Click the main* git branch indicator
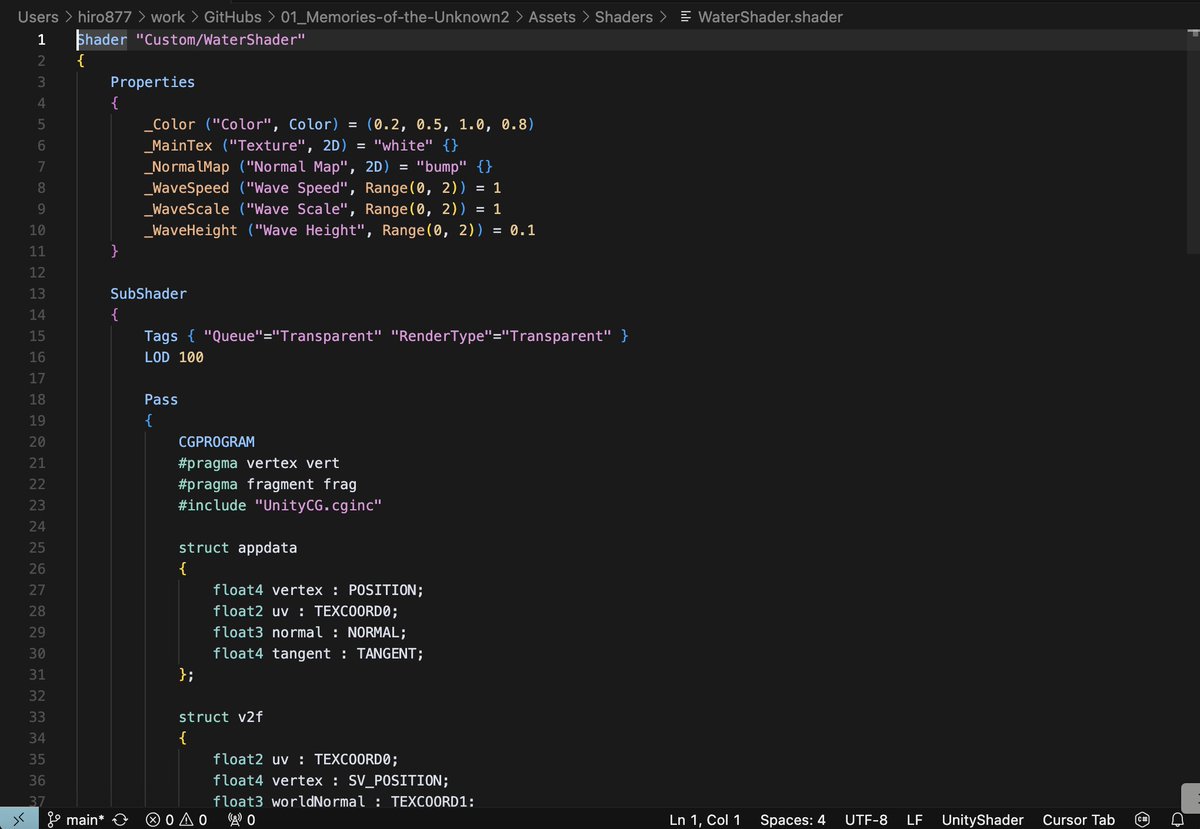Image resolution: width=1200 pixels, height=829 pixels. [x=77, y=819]
